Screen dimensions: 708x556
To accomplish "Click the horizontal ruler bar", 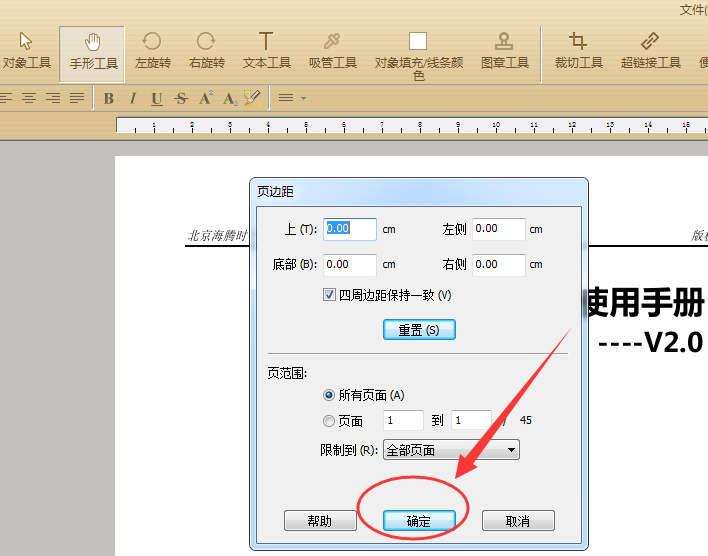I will pyautogui.click(x=412, y=125).
